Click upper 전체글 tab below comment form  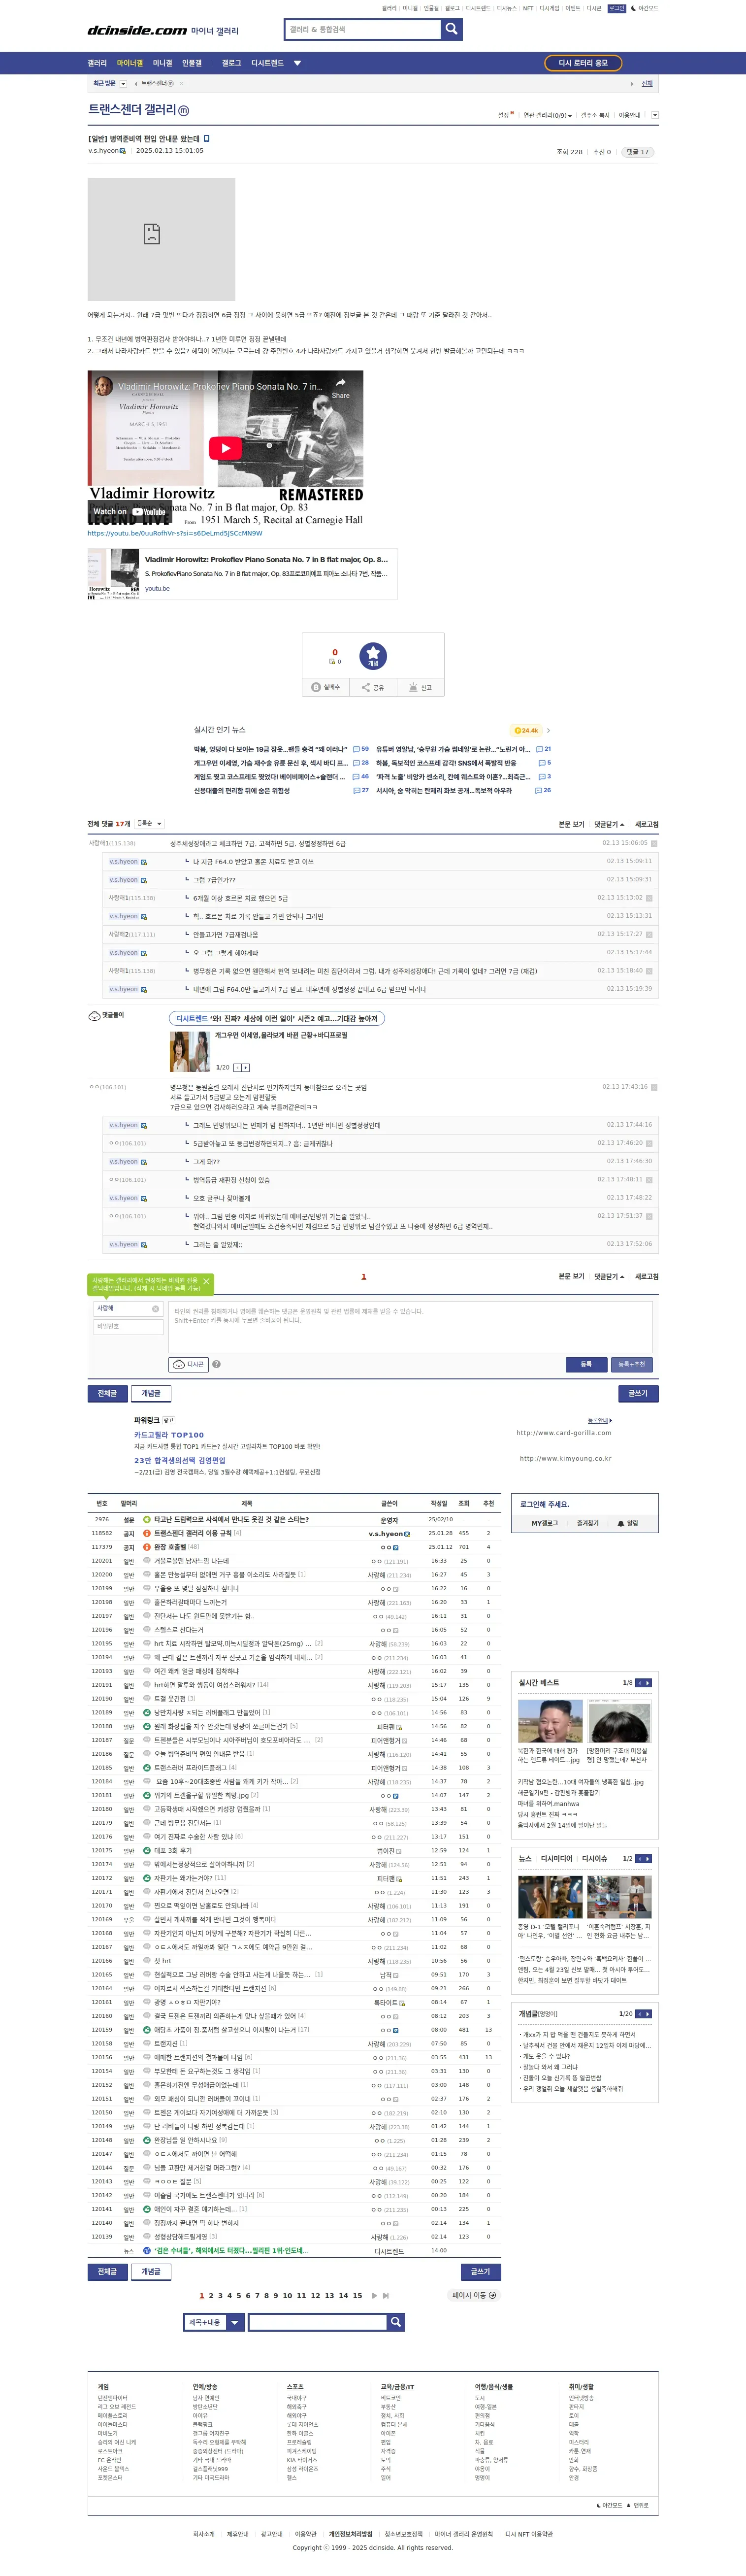pyautogui.click(x=107, y=1393)
